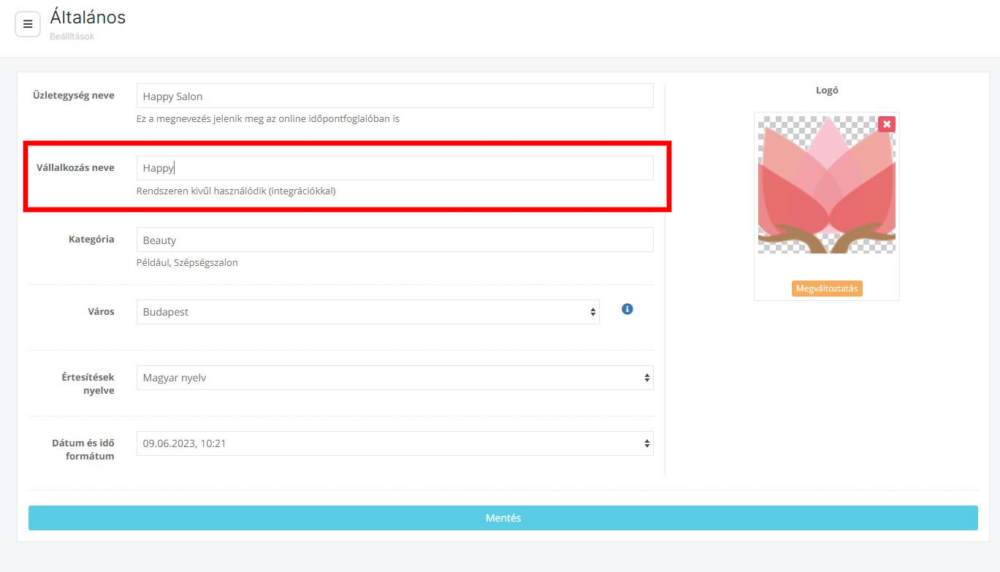This screenshot has width=1000, height=572.
Task: Click the Értesítések nyelve label
Action: [x=88, y=384]
